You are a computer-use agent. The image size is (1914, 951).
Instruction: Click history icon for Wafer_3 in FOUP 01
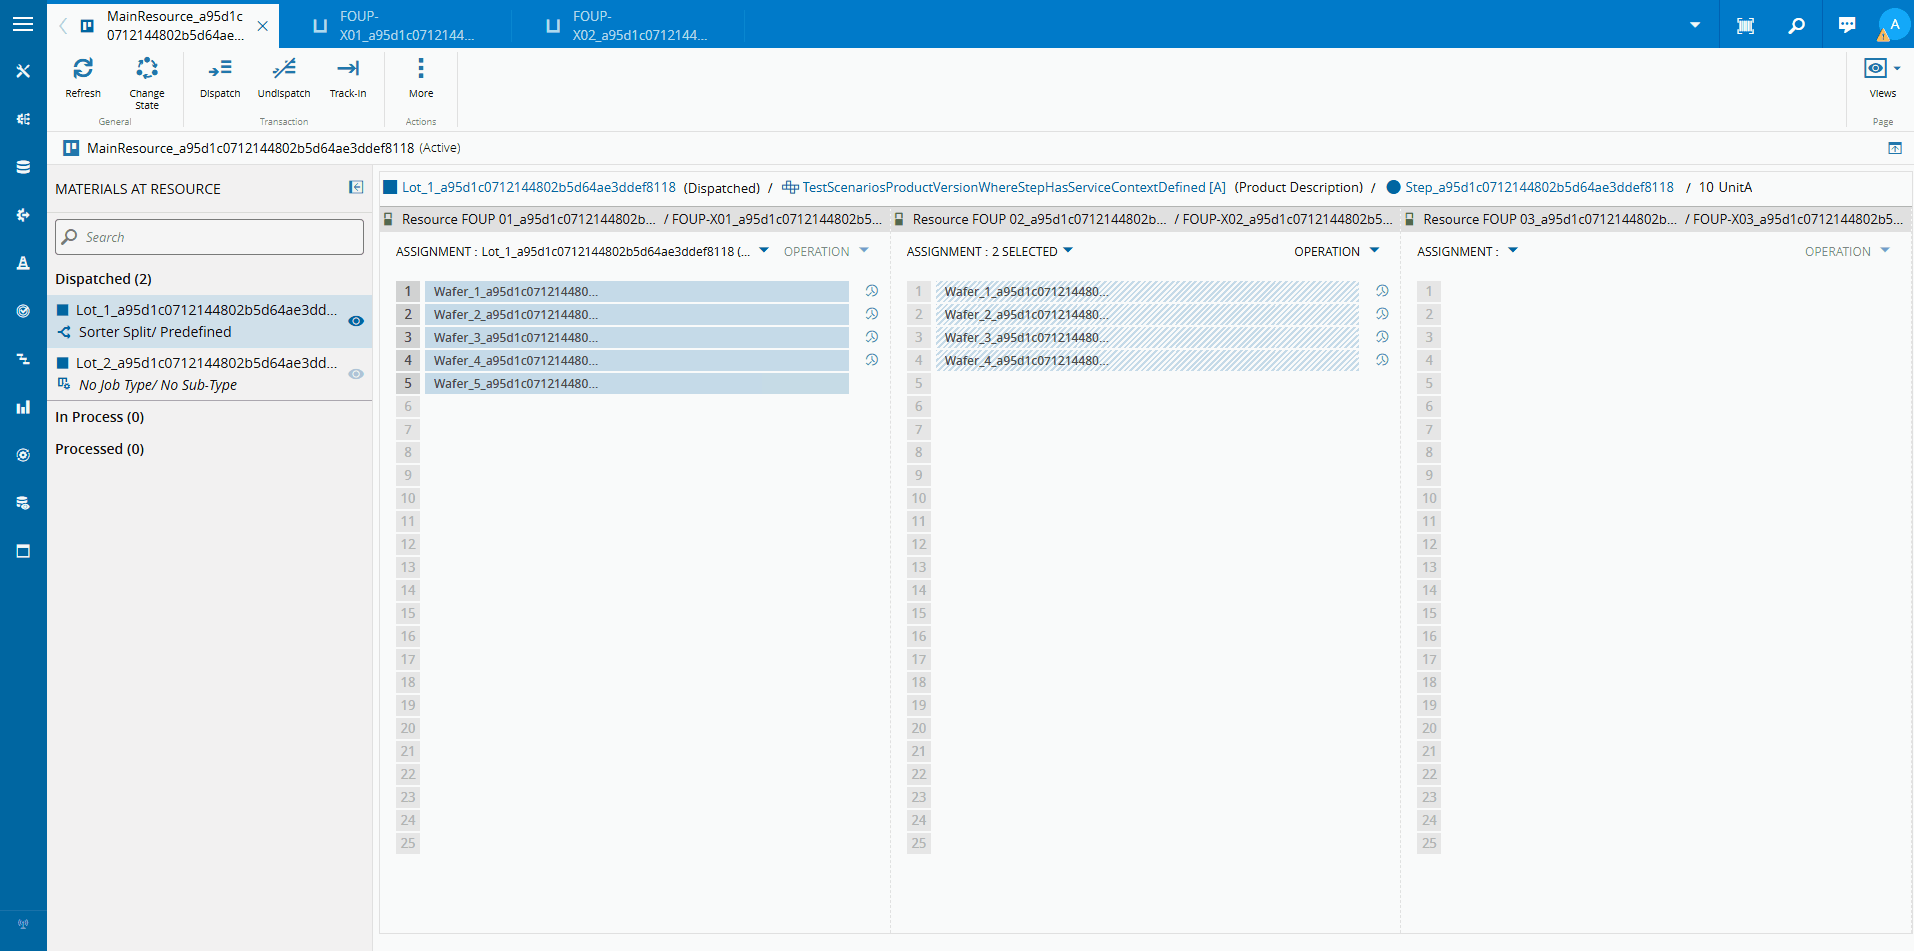pos(872,337)
